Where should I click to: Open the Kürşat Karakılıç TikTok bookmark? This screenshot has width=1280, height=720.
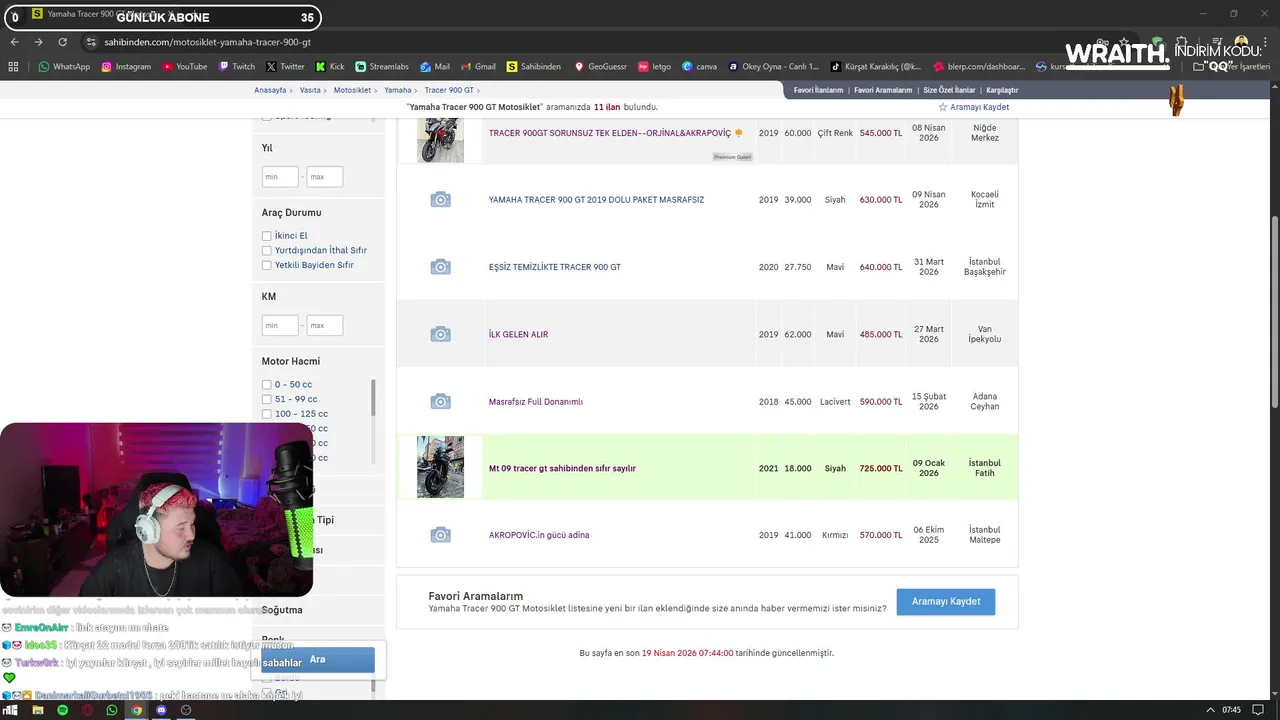click(x=876, y=66)
